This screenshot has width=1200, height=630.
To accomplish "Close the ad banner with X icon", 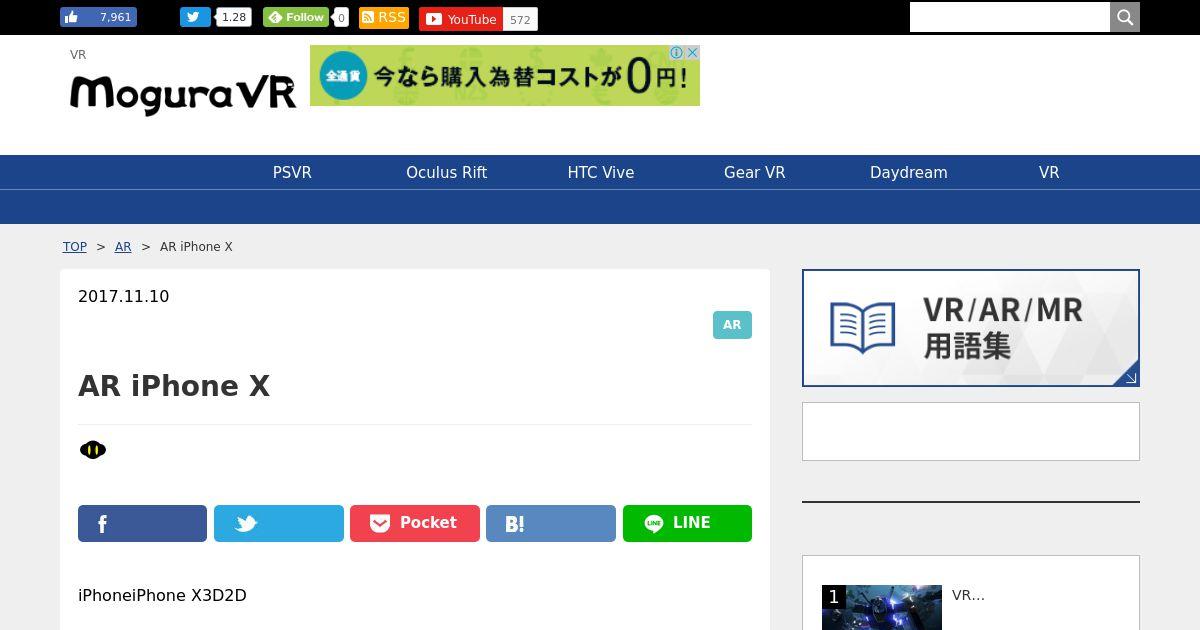I will 692,53.
